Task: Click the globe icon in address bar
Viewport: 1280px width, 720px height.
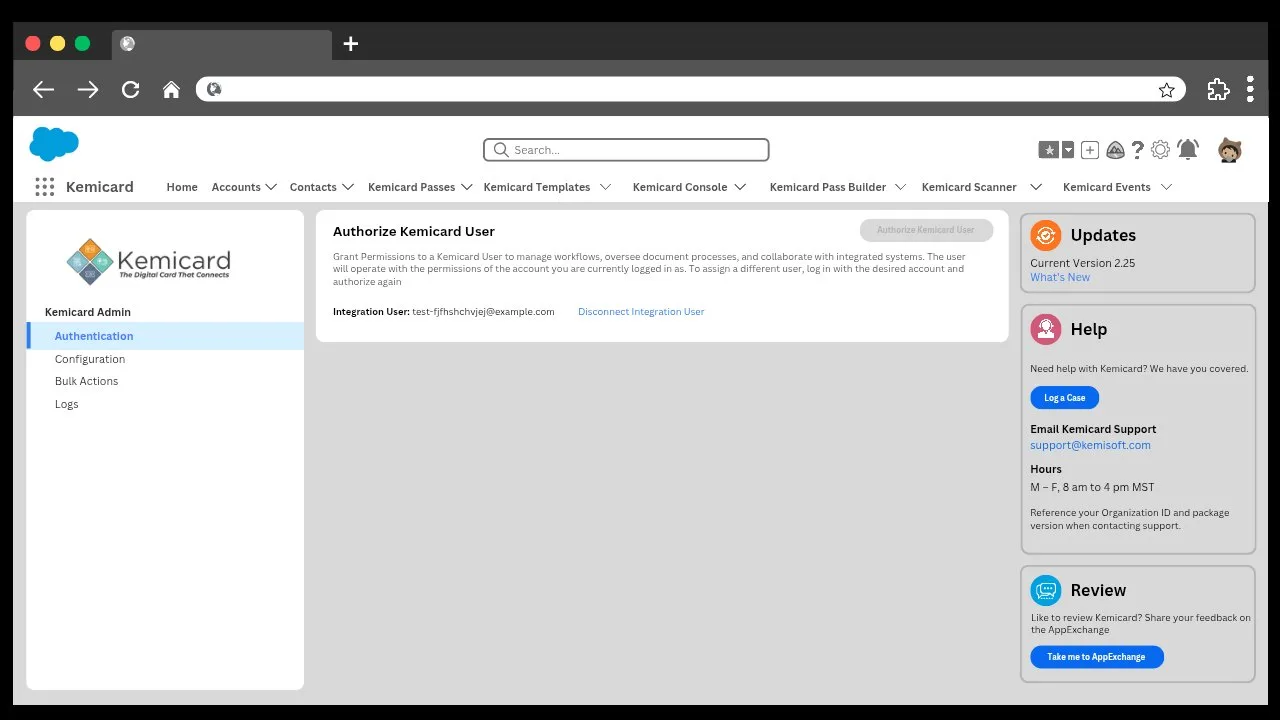Action: pyautogui.click(x=213, y=89)
